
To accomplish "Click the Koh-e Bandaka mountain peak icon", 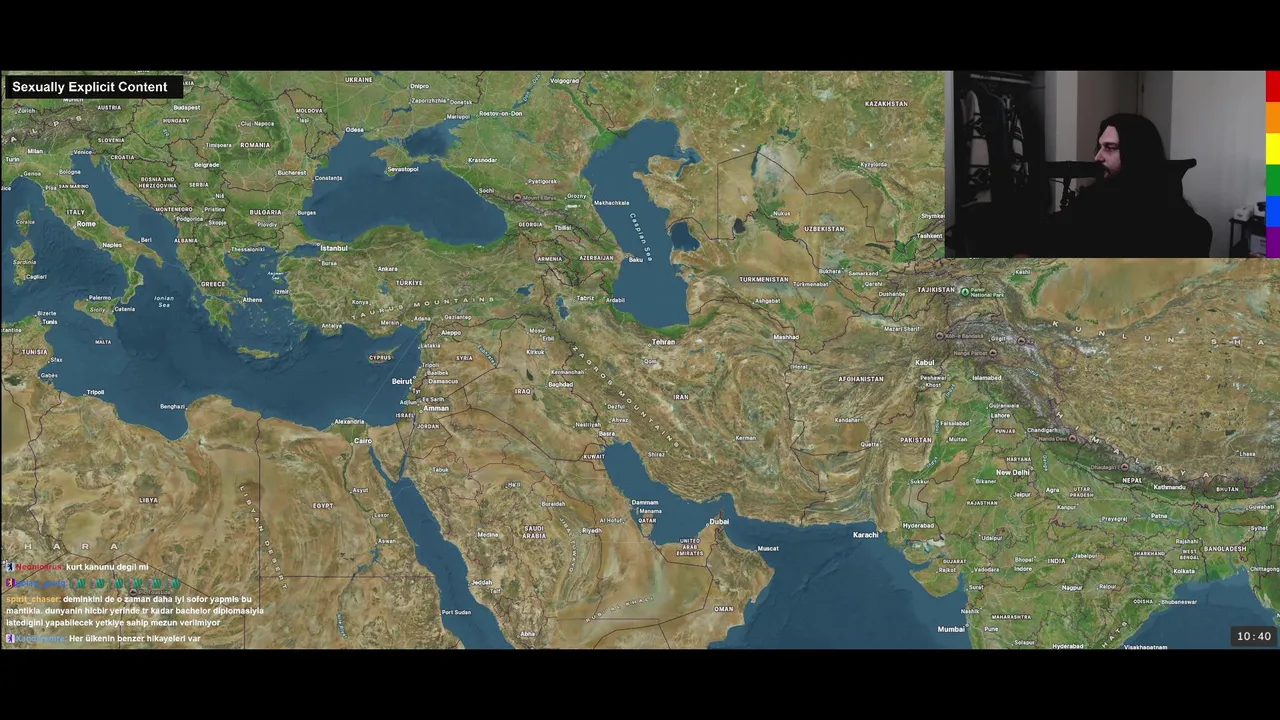I will click(x=940, y=336).
